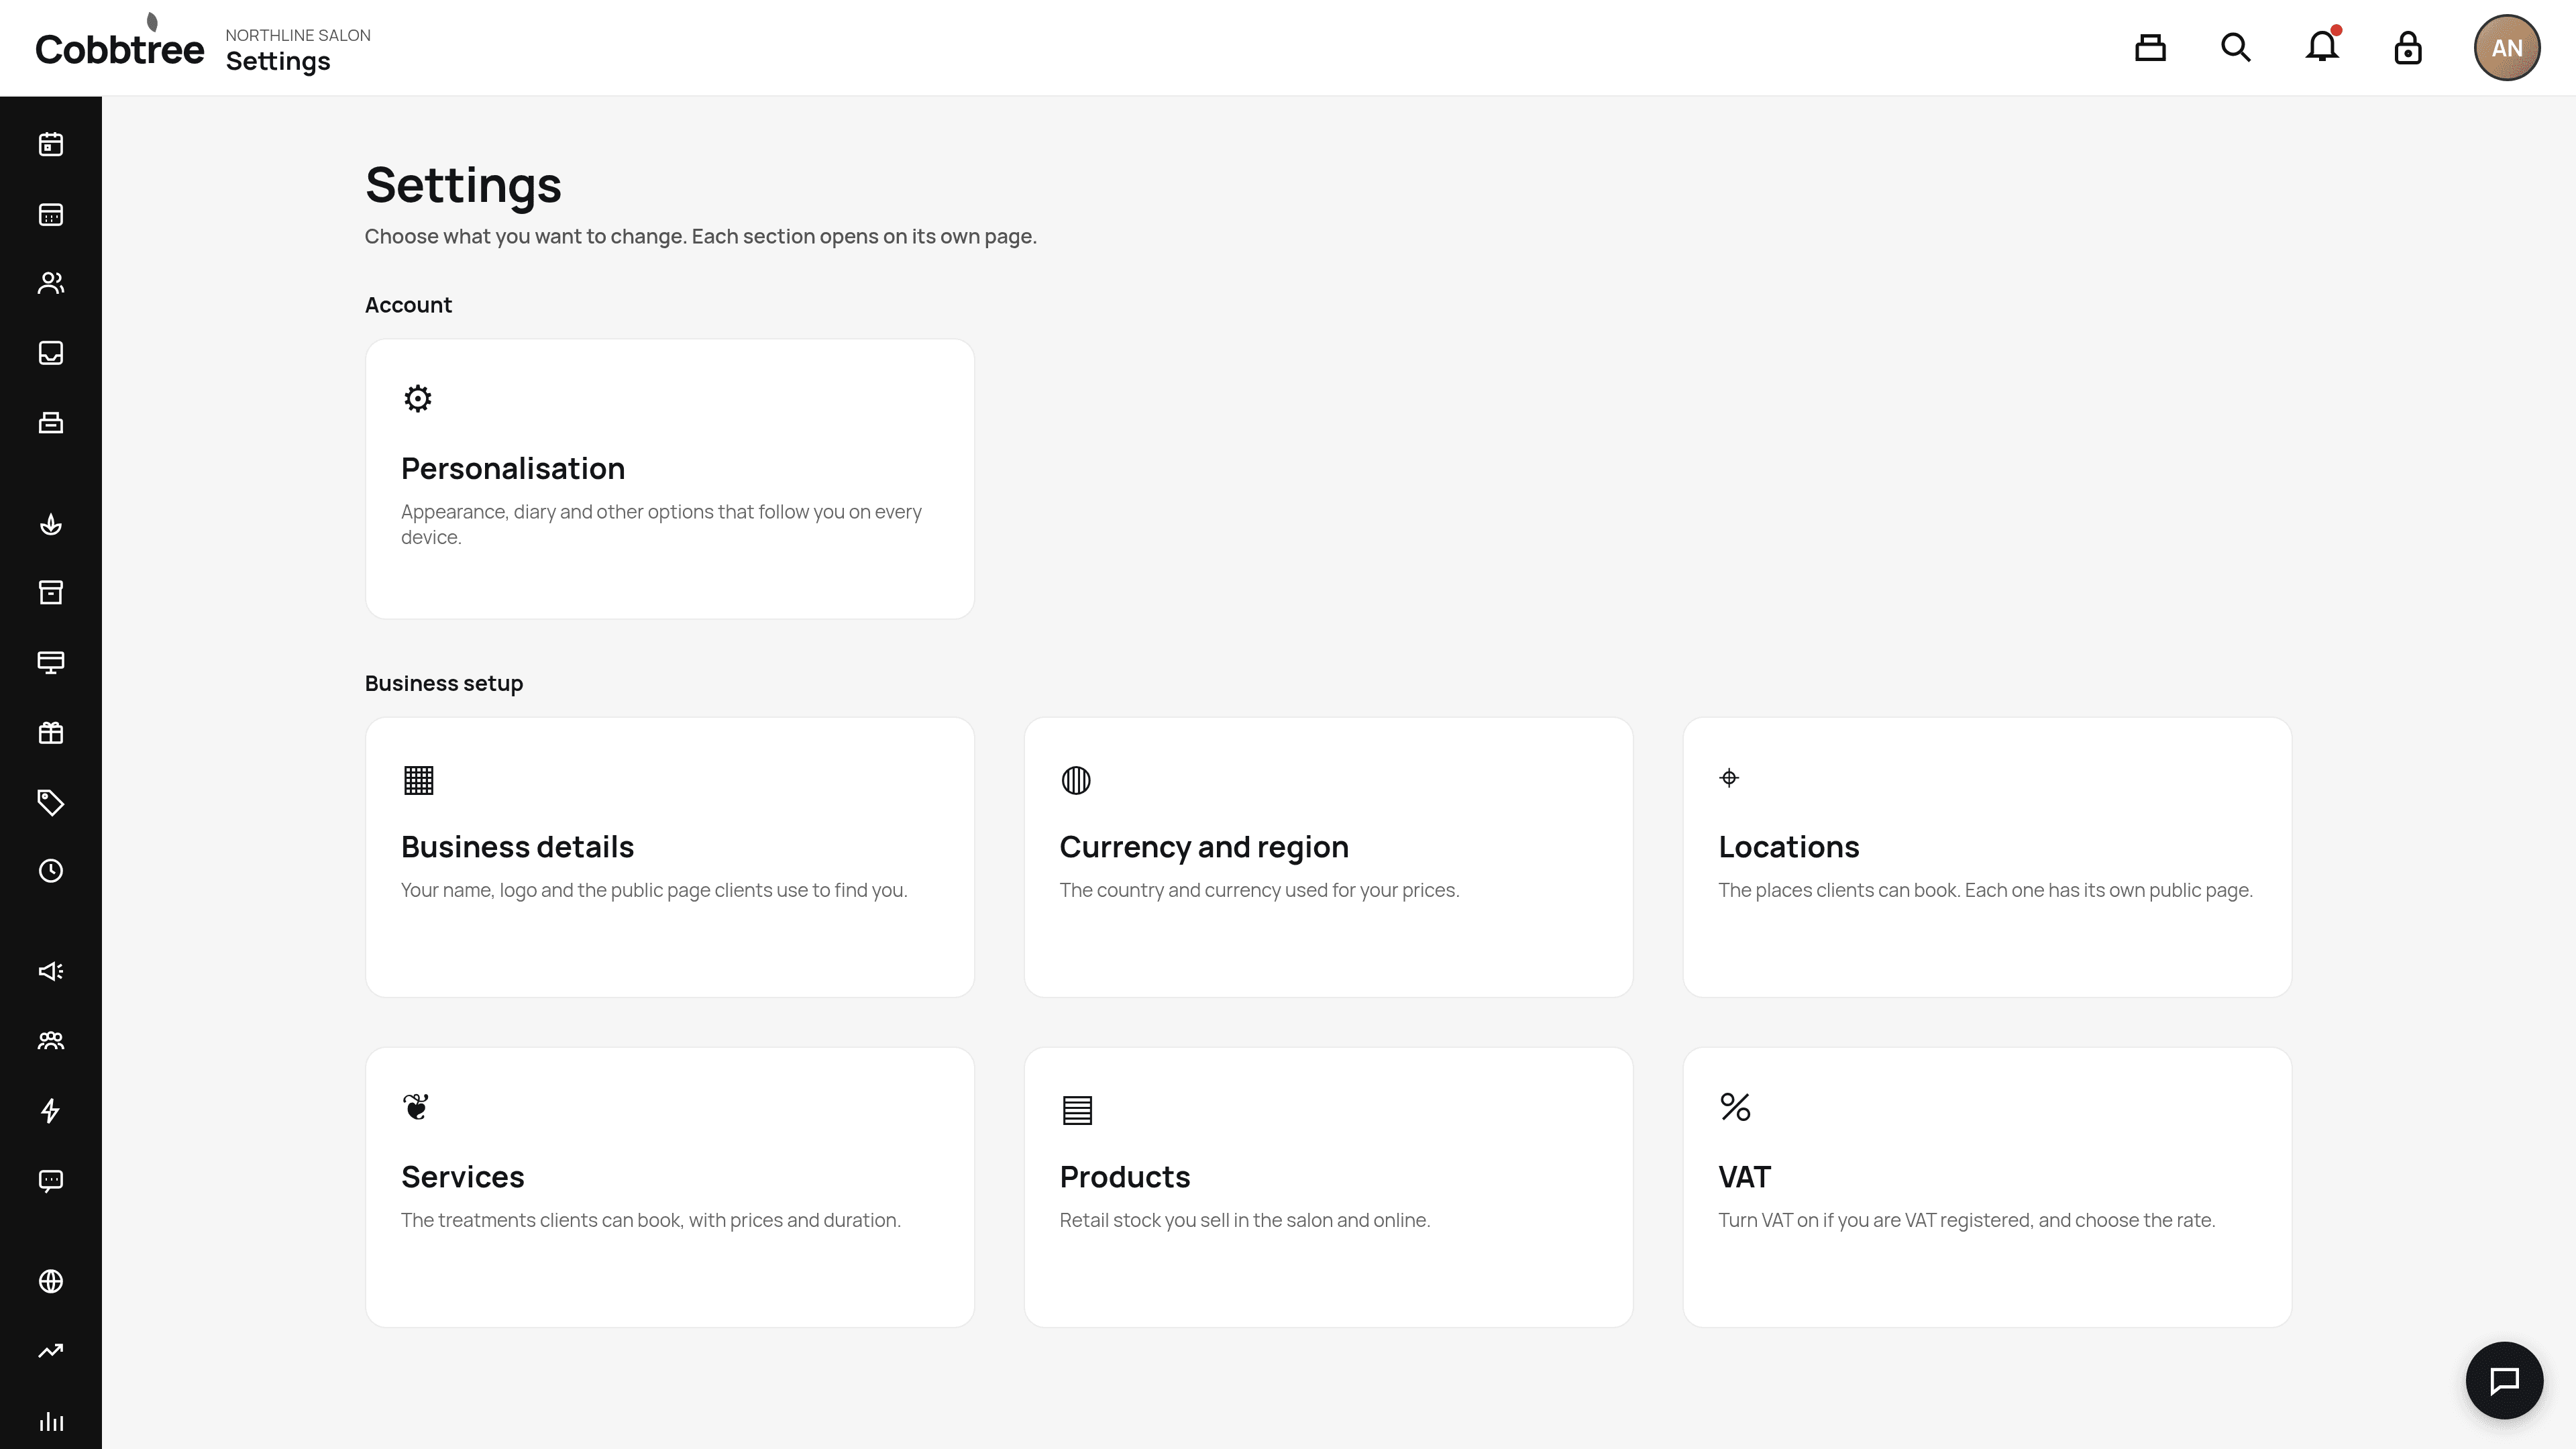
Task: Open the price tag icon in the sidebar
Action: (51, 802)
